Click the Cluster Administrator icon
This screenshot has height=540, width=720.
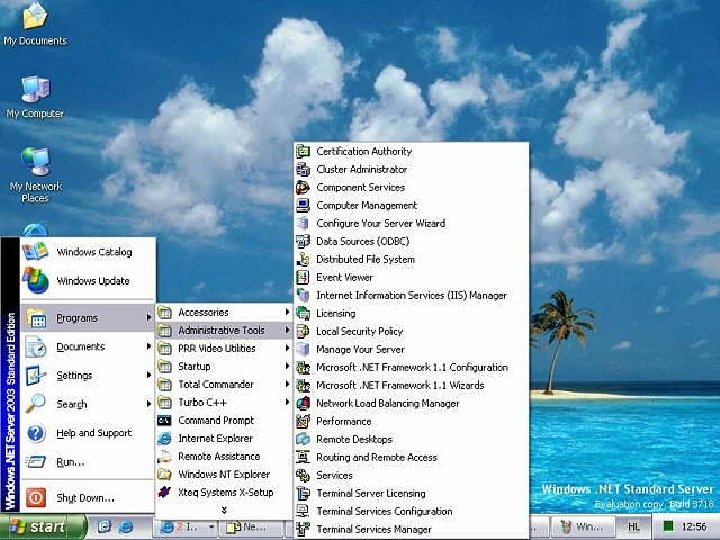coord(303,169)
